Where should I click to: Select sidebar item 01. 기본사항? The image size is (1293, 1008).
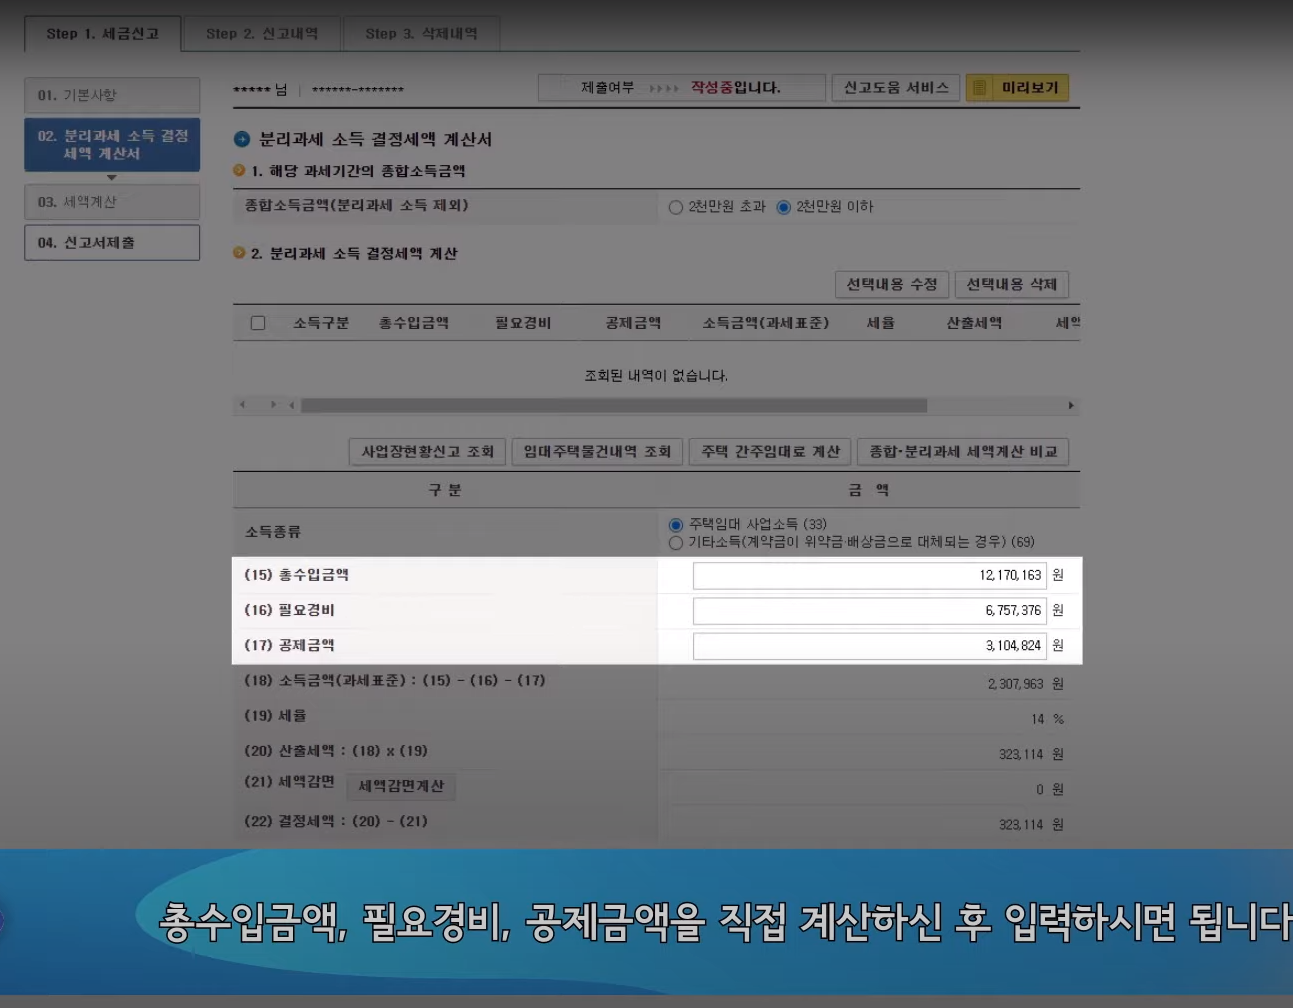coord(112,96)
